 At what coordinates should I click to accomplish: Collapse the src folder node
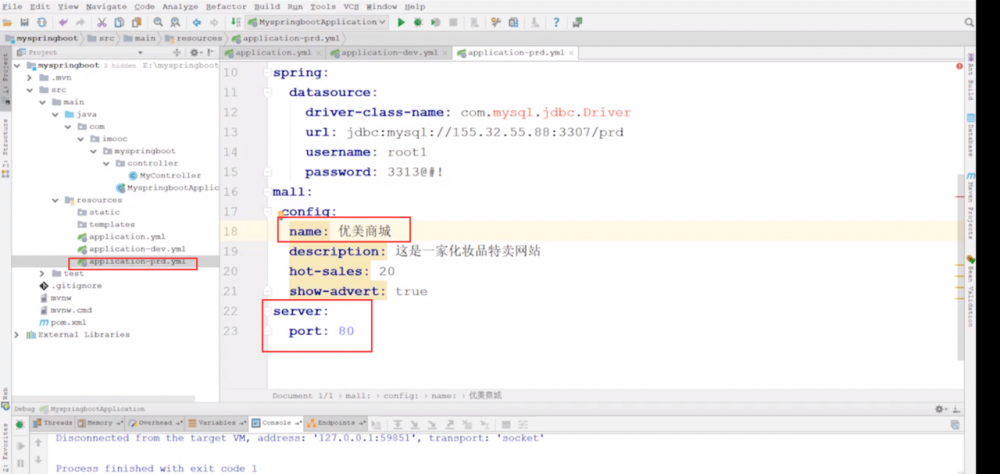(x=30, y=90)
